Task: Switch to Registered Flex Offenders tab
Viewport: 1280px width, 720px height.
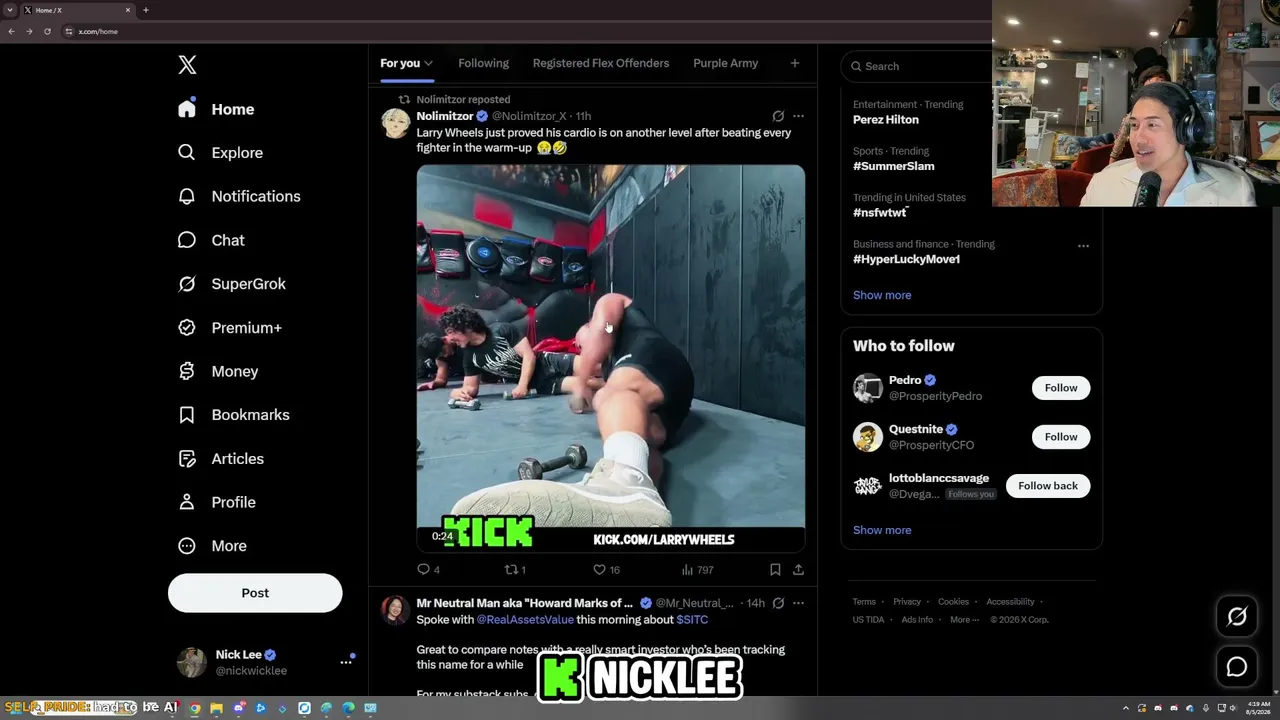Action: (601, 63)
